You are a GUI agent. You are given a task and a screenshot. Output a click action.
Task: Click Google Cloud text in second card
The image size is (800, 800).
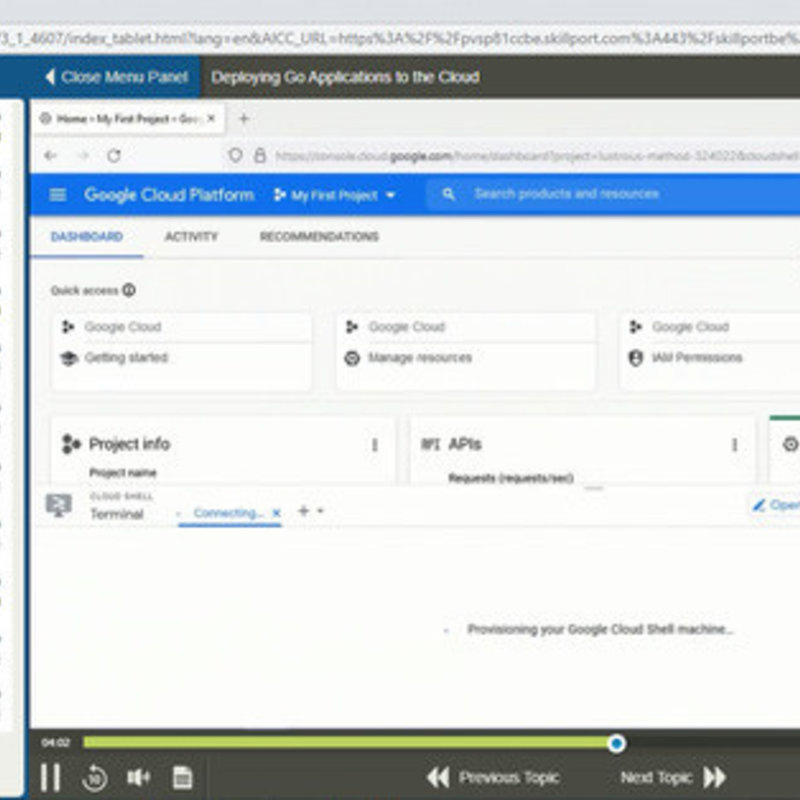click(x=407, y=327)
